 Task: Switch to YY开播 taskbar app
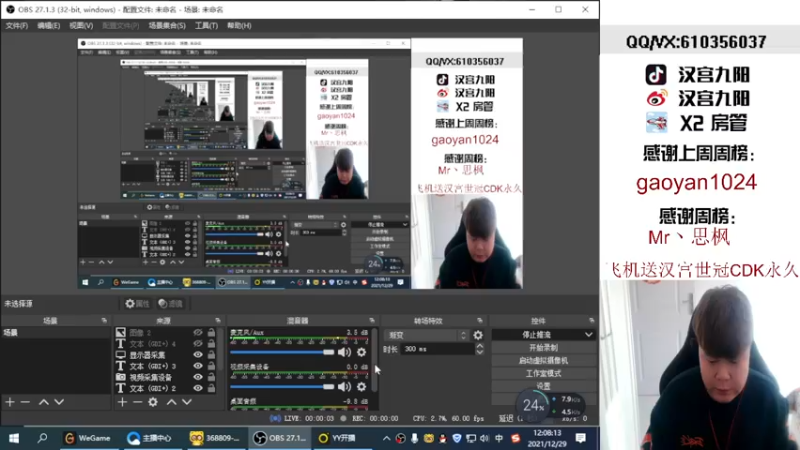click(x=337, y=438)
